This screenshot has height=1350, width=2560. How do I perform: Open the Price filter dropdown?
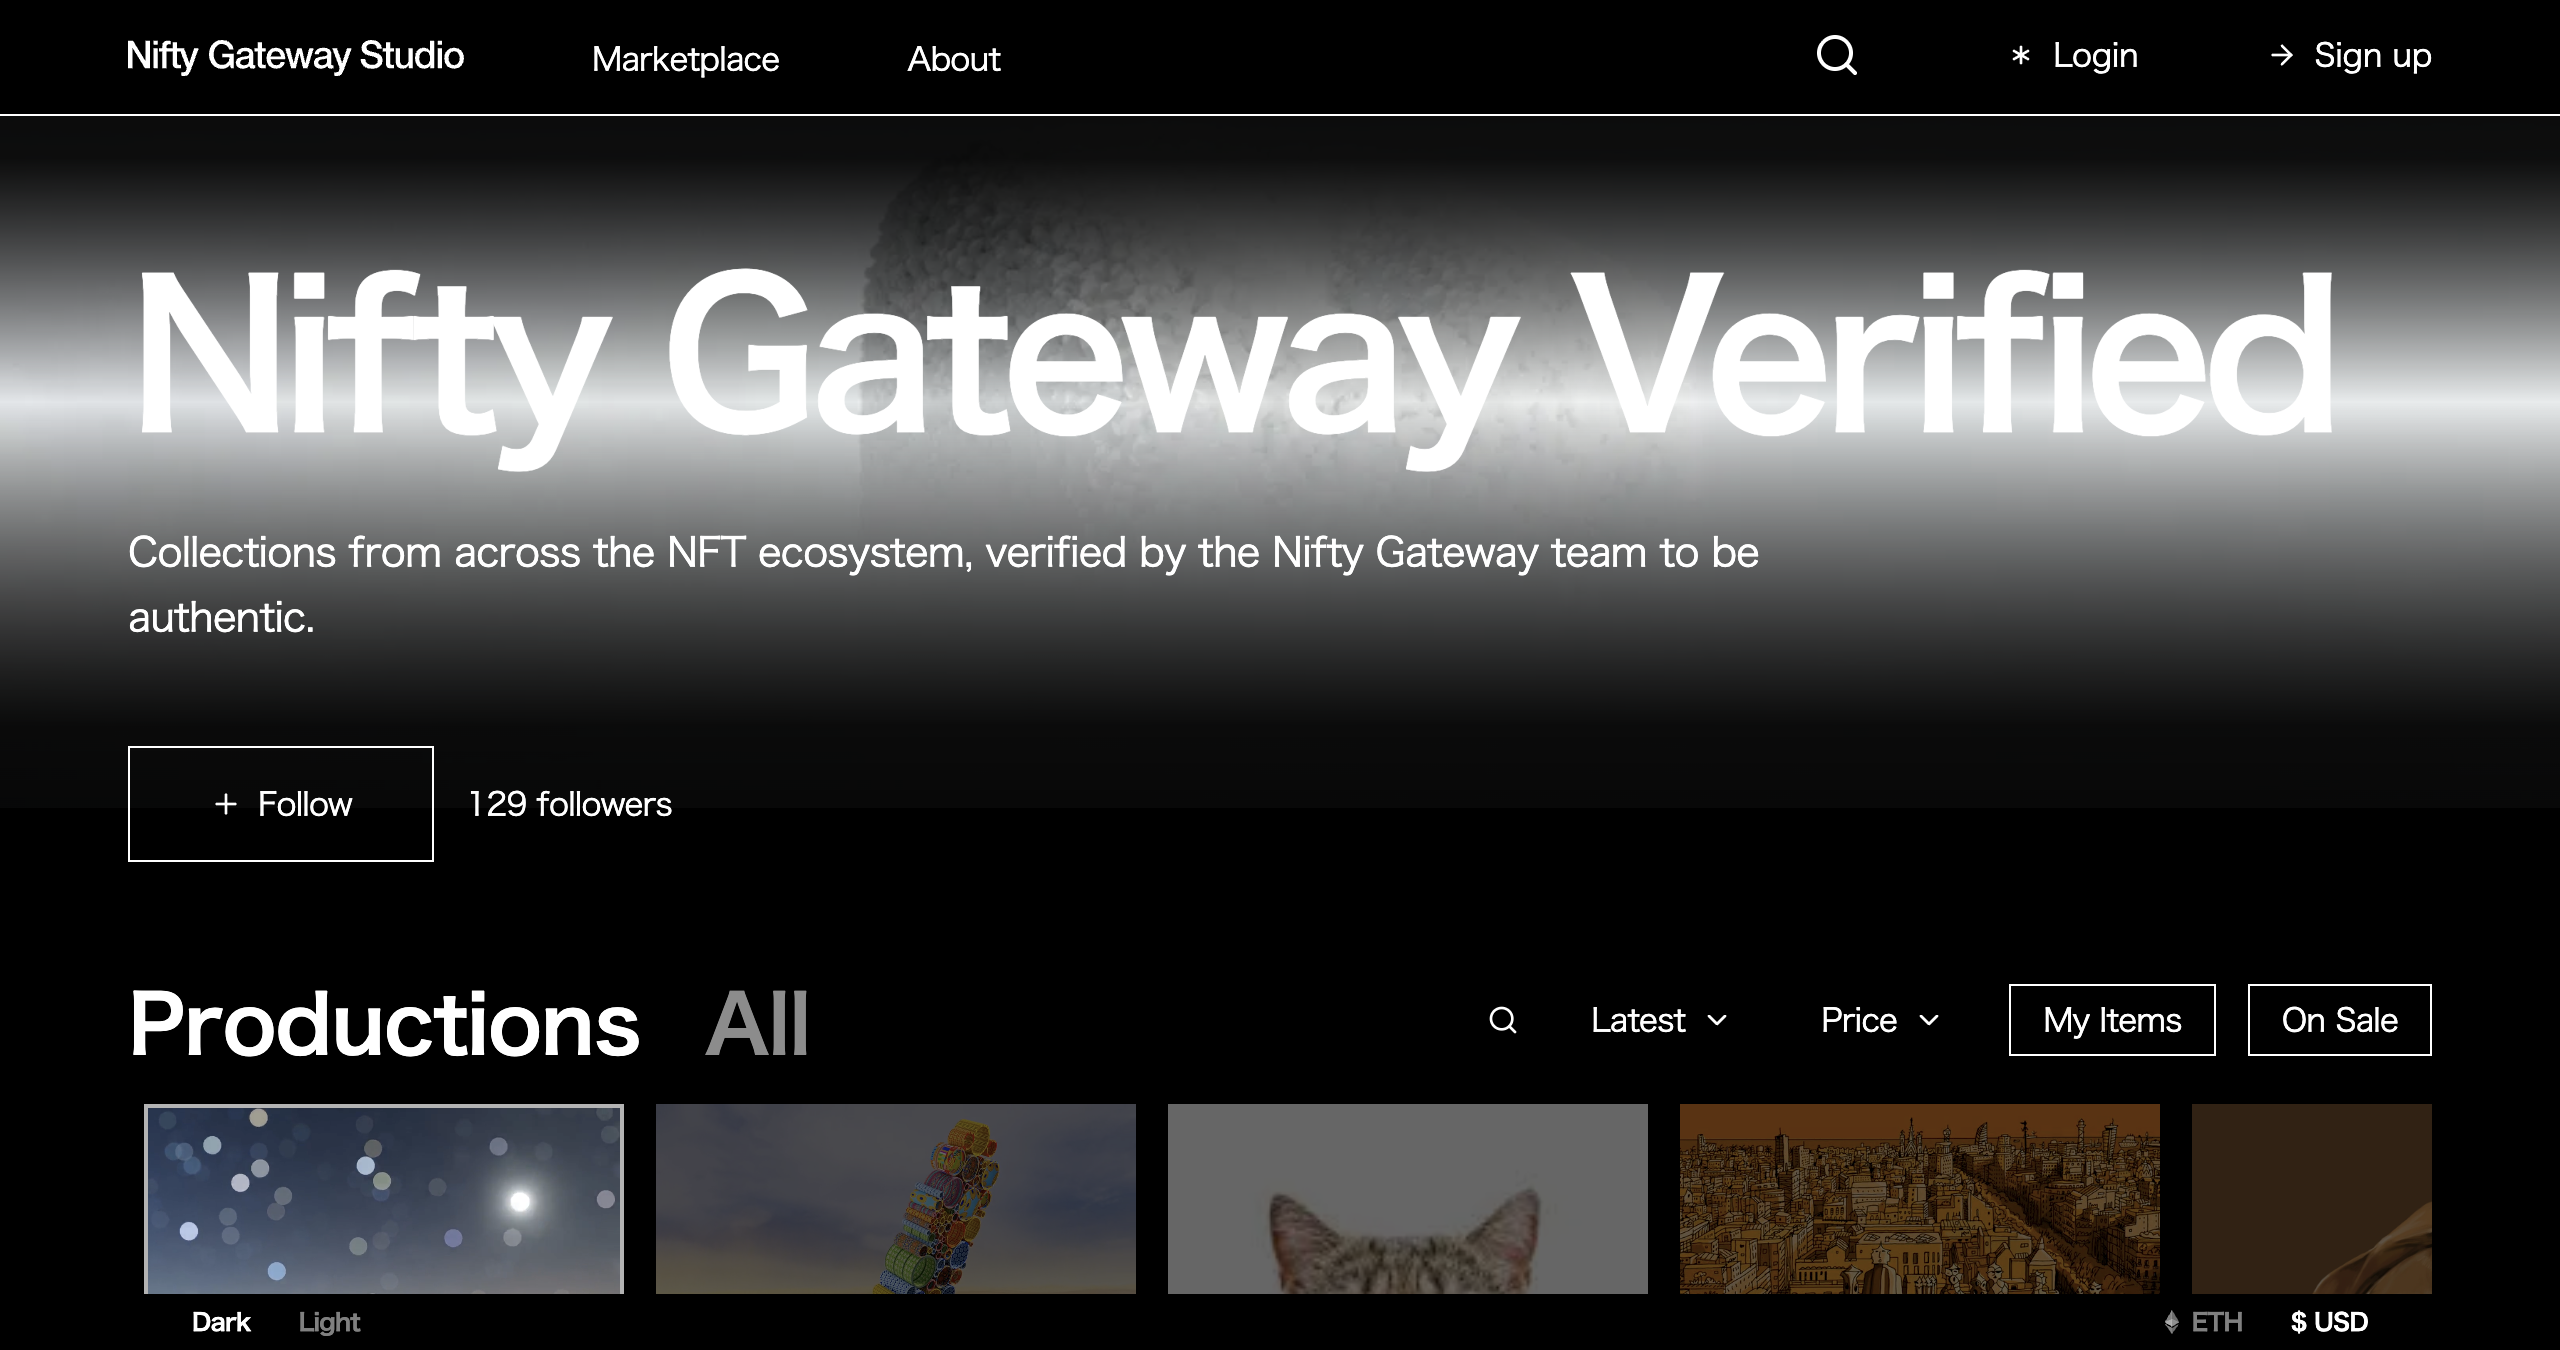pos(1880,1020)
